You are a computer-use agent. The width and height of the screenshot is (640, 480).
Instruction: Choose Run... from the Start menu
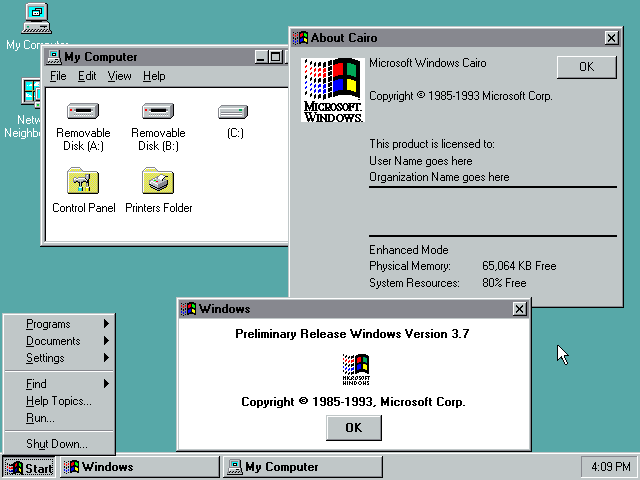click(60, 418)
